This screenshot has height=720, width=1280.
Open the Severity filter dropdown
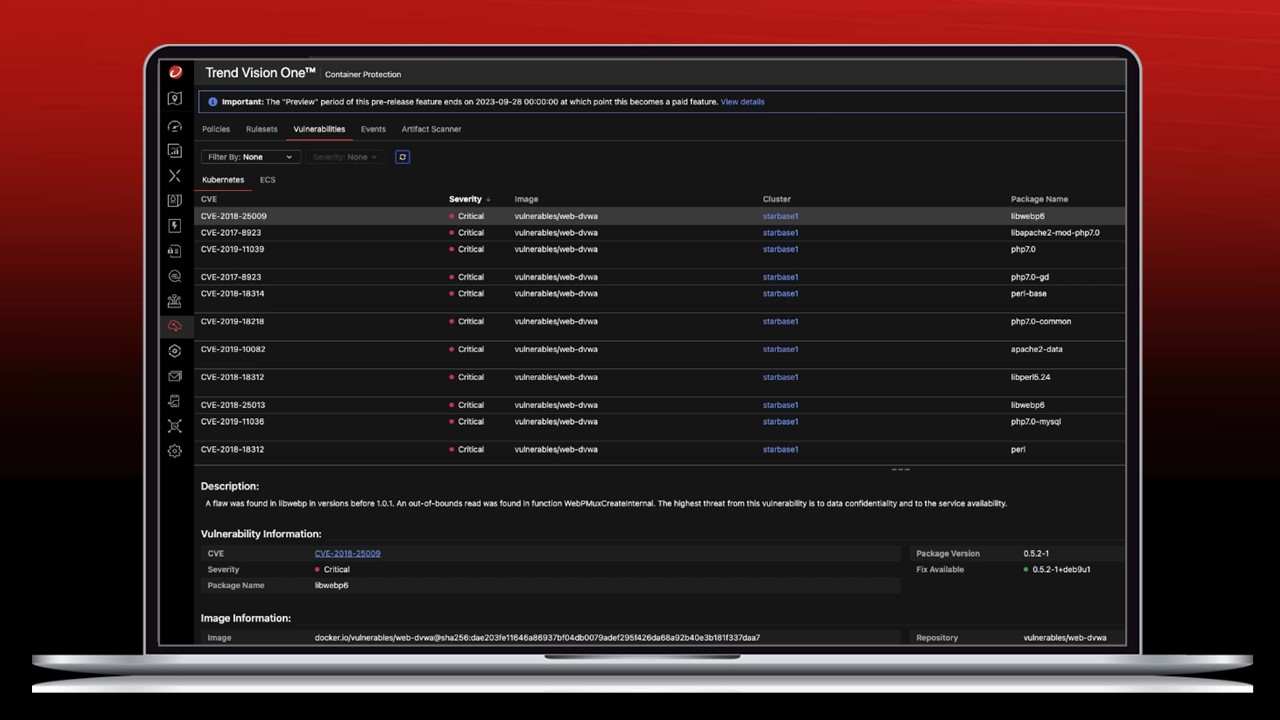(x=345, y=157)
